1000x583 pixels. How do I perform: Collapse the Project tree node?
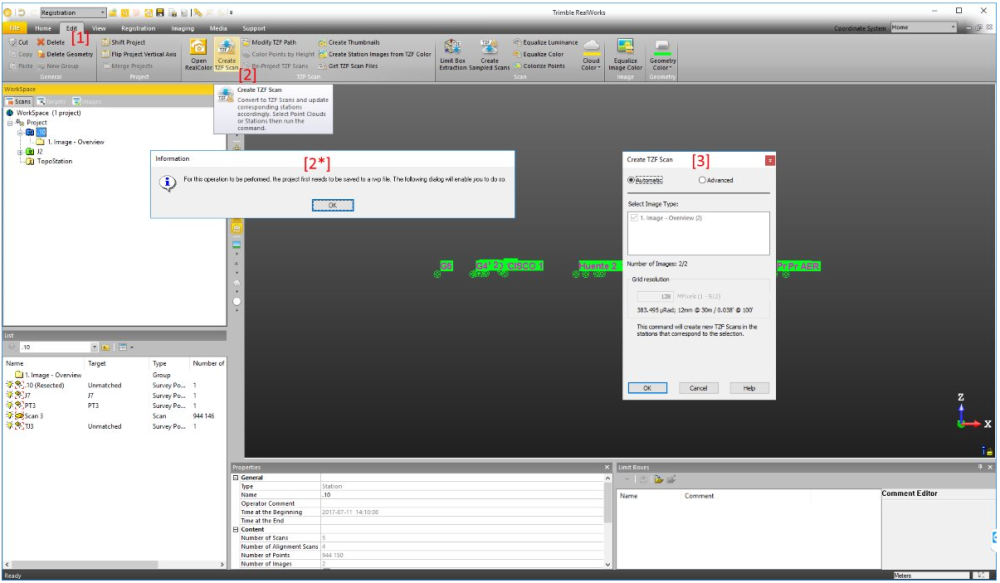click(x=10, y=122)
